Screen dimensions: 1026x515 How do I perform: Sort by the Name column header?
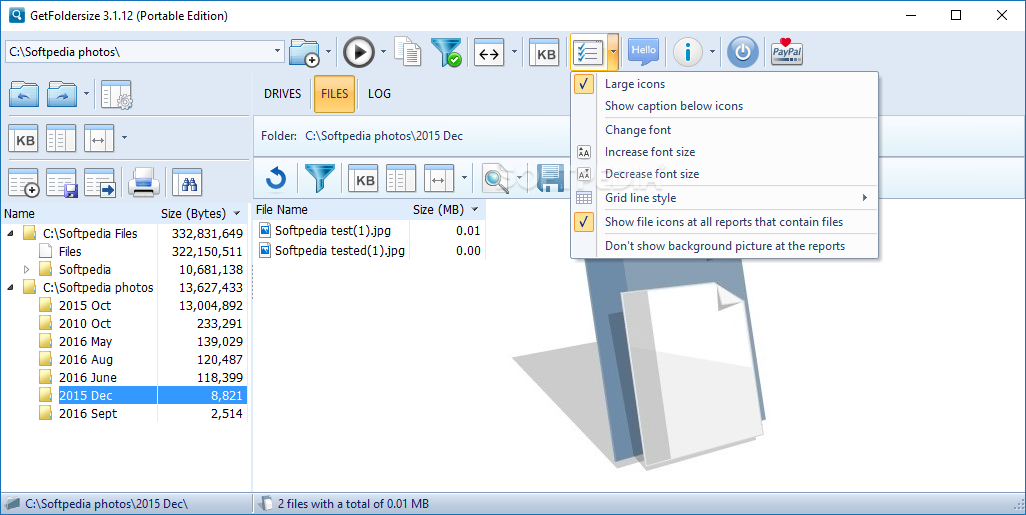tap(79, 213)
